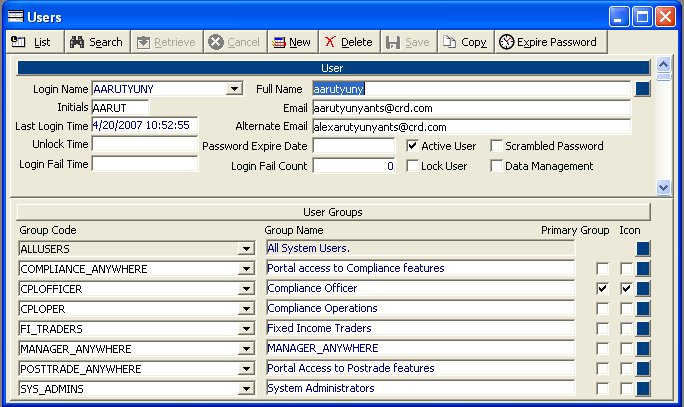This screenshot has width=684, height=407.
Task: Enable the Data Management checkbox
Action: [496, 166]
